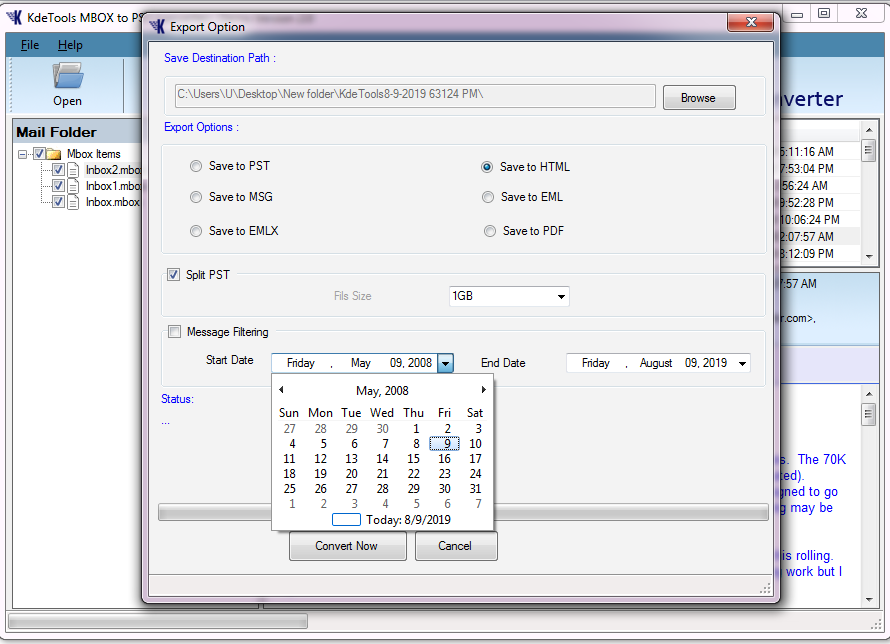The image size is (890, 644).
Task: Select the Save to PST option
Action: [x=197, y=166]
